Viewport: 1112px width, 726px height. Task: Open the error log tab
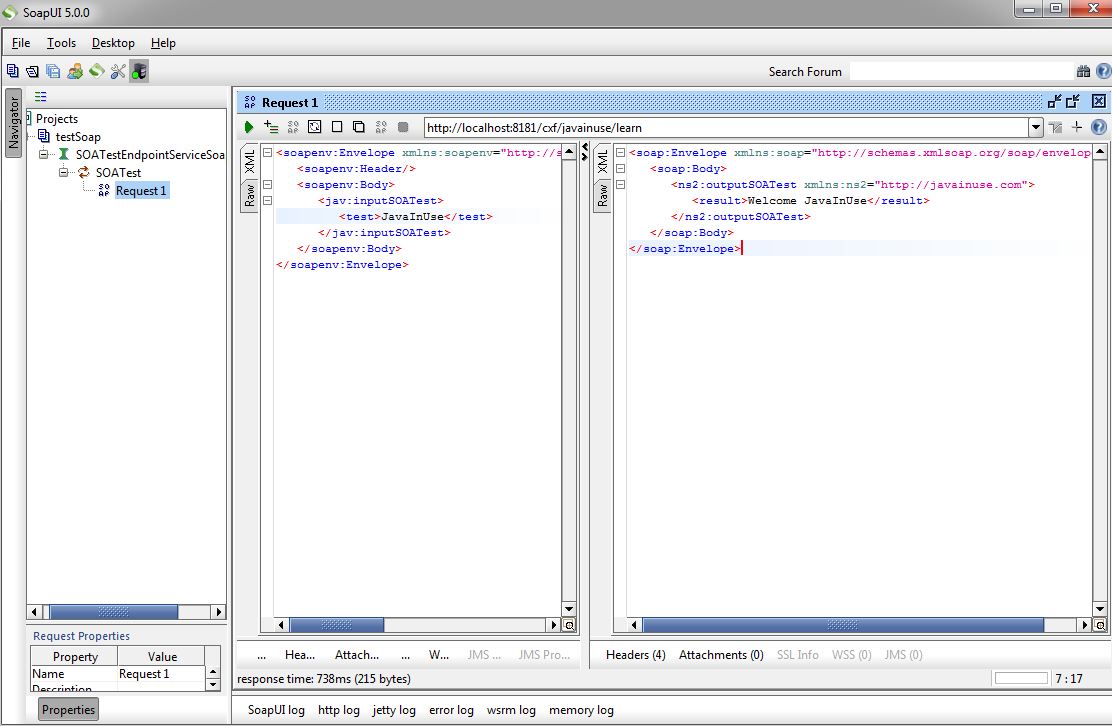[451, 710]
